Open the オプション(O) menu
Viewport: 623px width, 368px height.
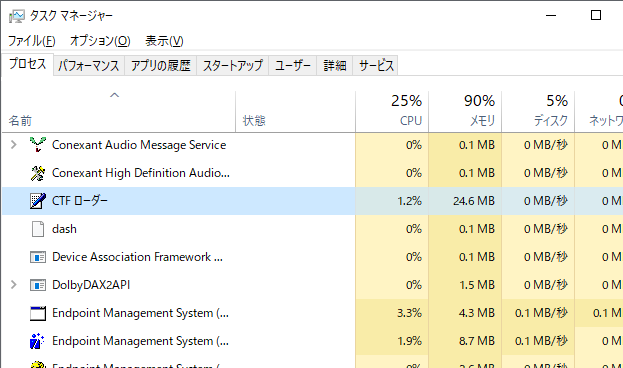100,41
